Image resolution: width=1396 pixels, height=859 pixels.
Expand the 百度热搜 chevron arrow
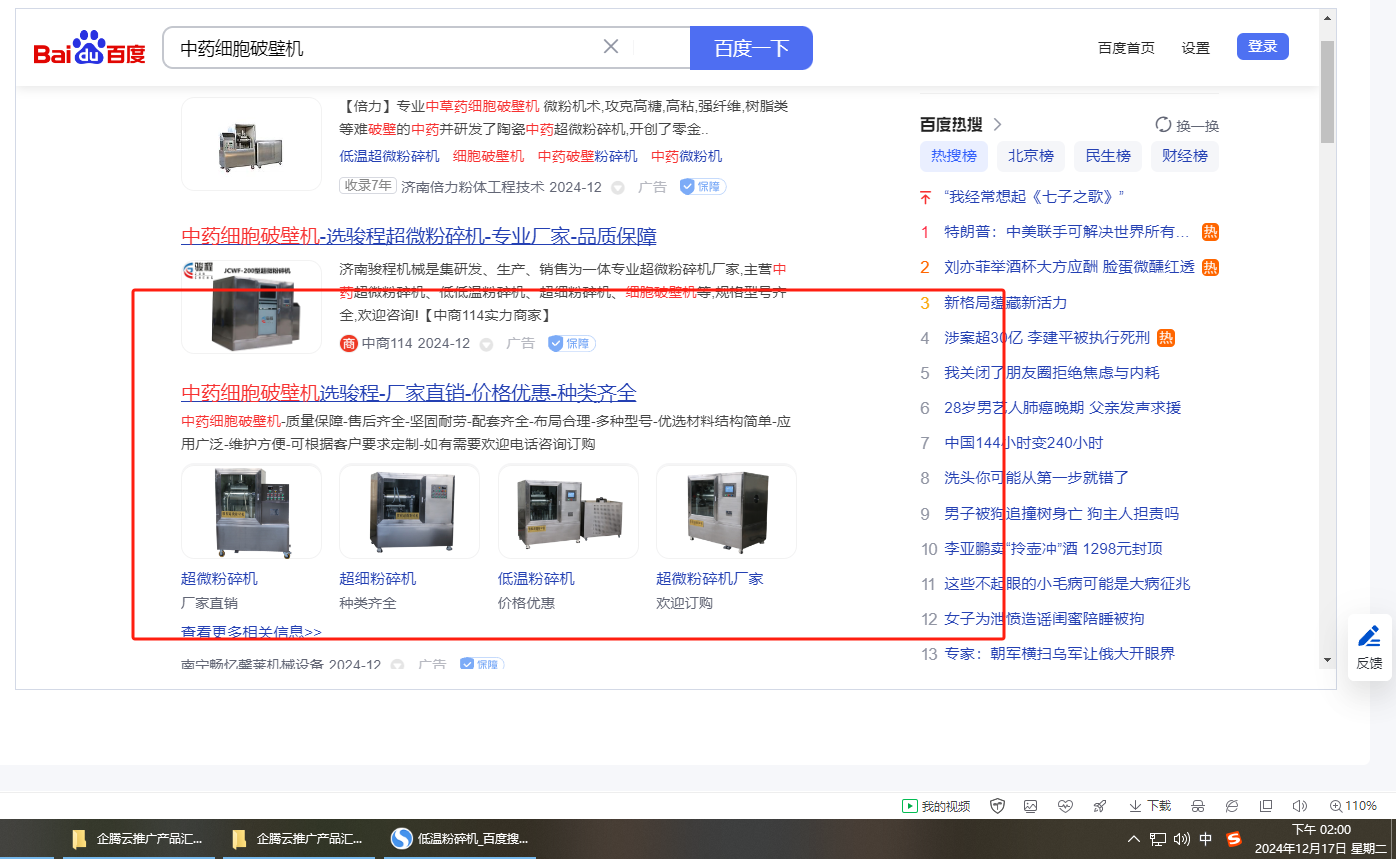997,125
